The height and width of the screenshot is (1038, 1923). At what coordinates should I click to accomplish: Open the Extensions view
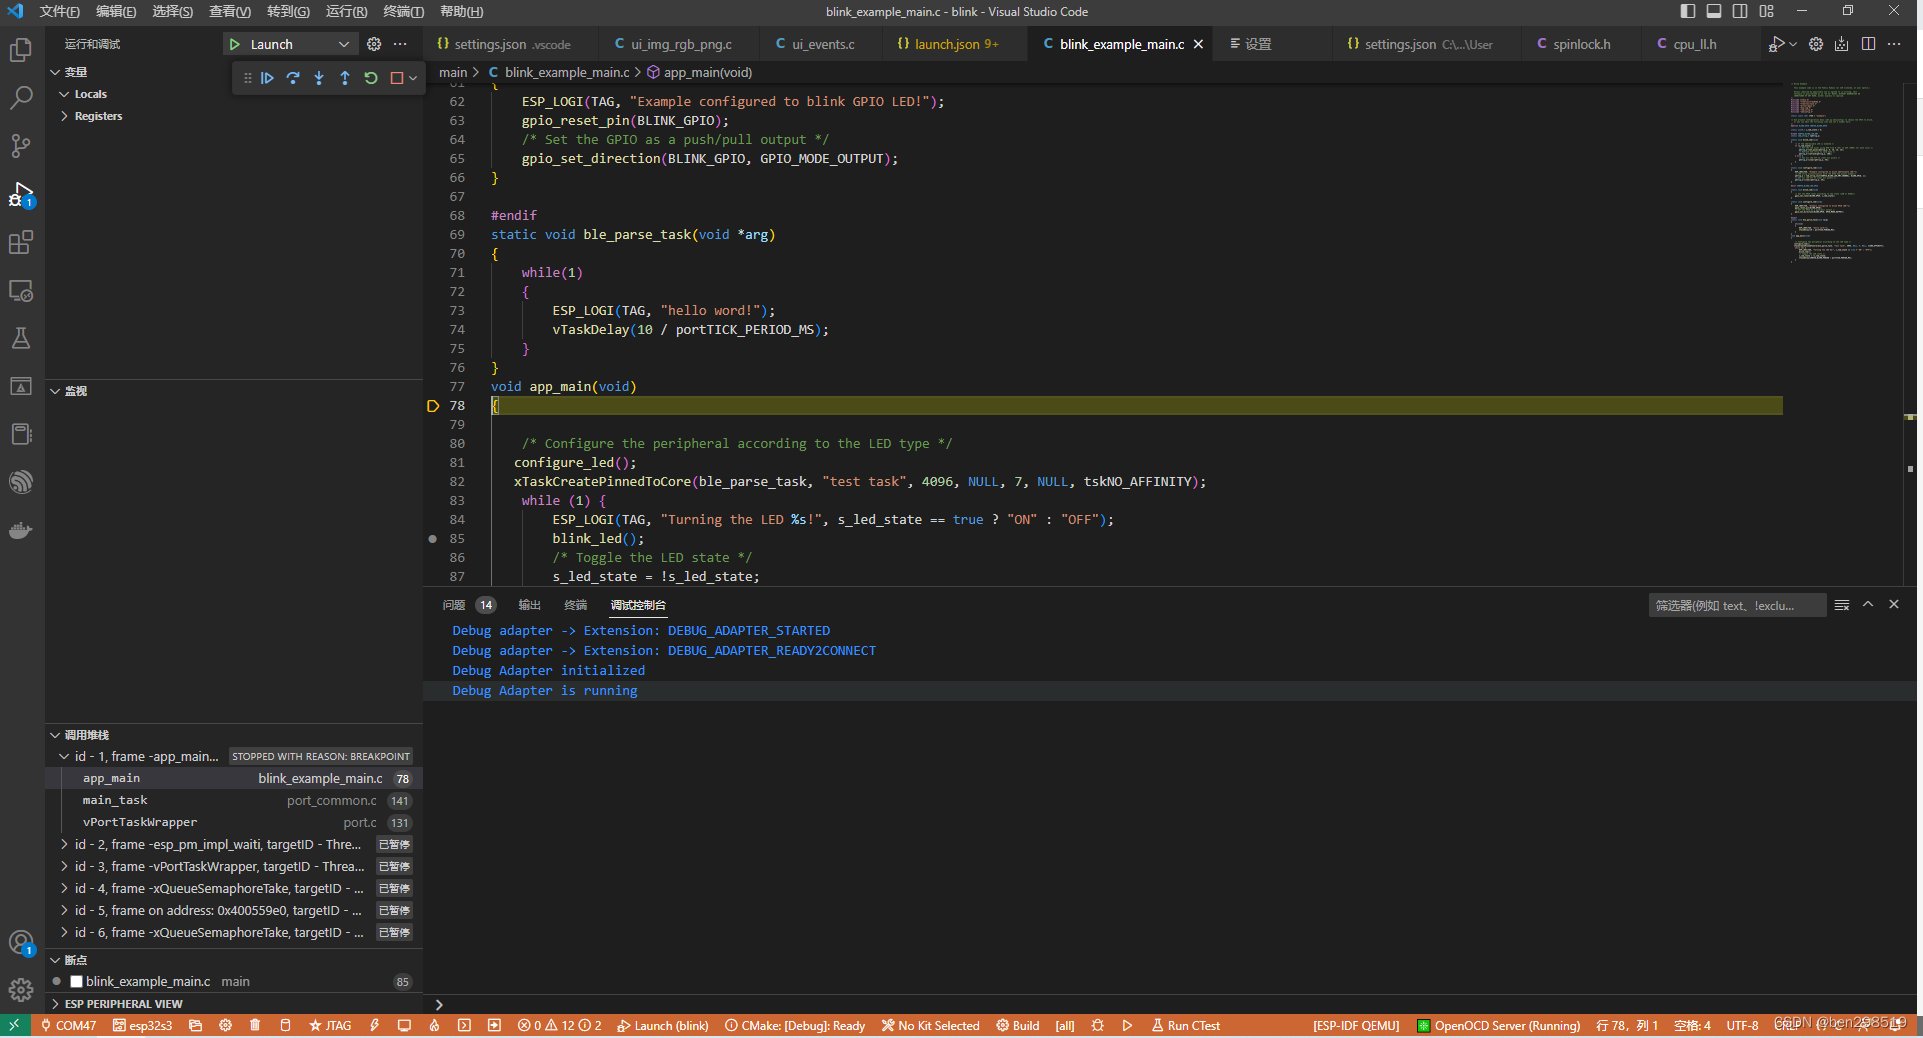21,242
